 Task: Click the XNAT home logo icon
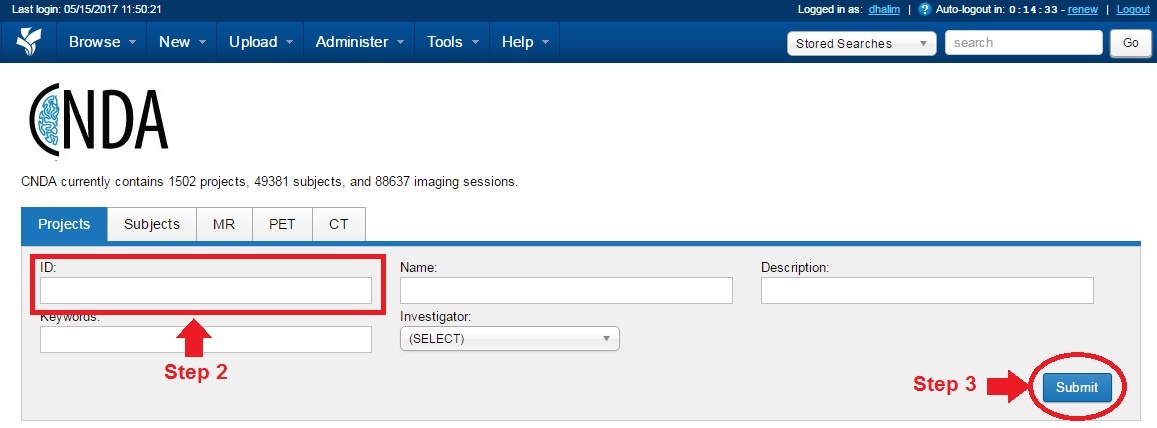tap(29, 42)
